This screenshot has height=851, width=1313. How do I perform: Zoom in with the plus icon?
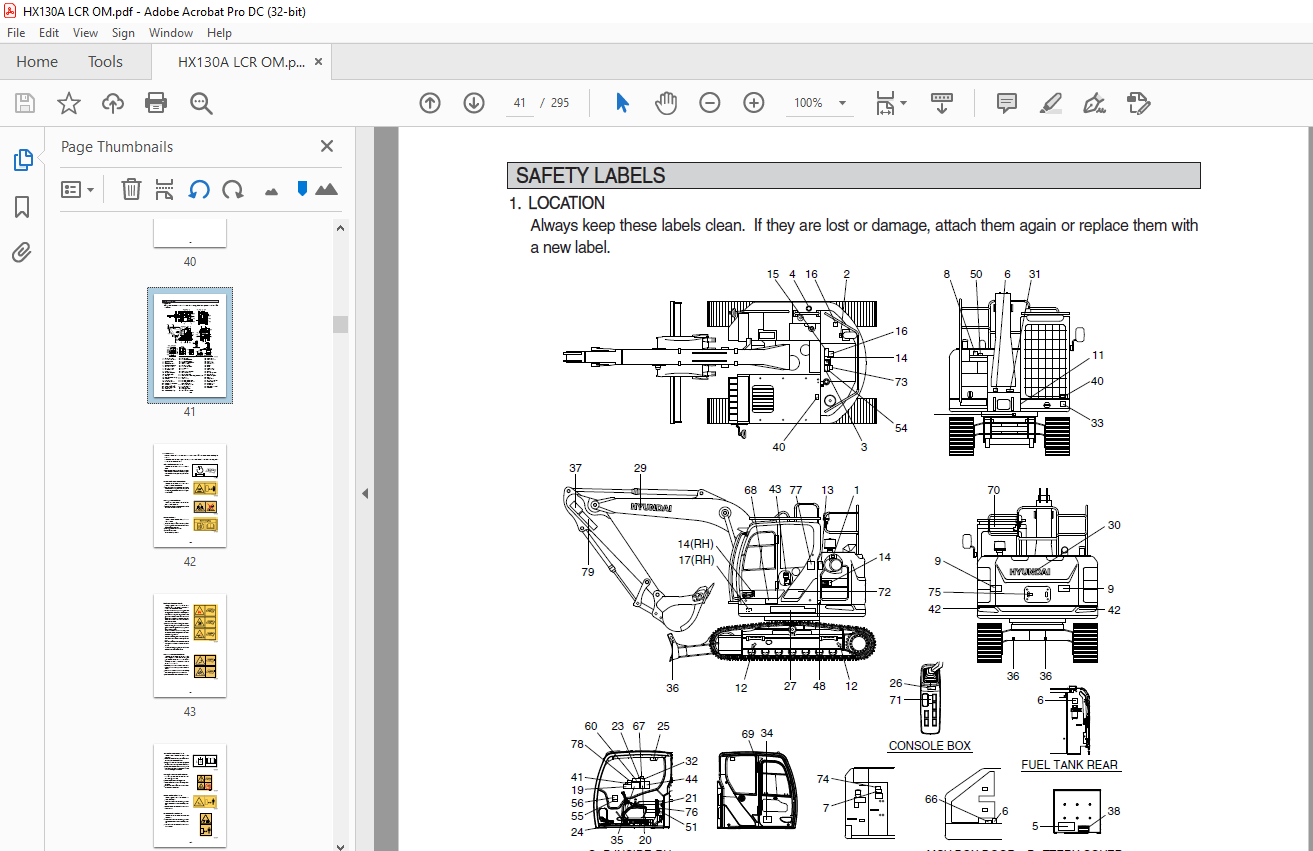coord(754,103)
